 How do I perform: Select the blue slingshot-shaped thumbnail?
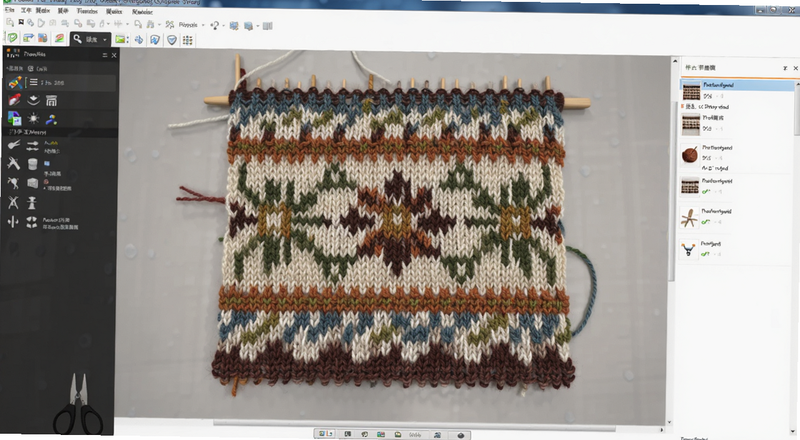pyautogui.click(x=688, y=250)
